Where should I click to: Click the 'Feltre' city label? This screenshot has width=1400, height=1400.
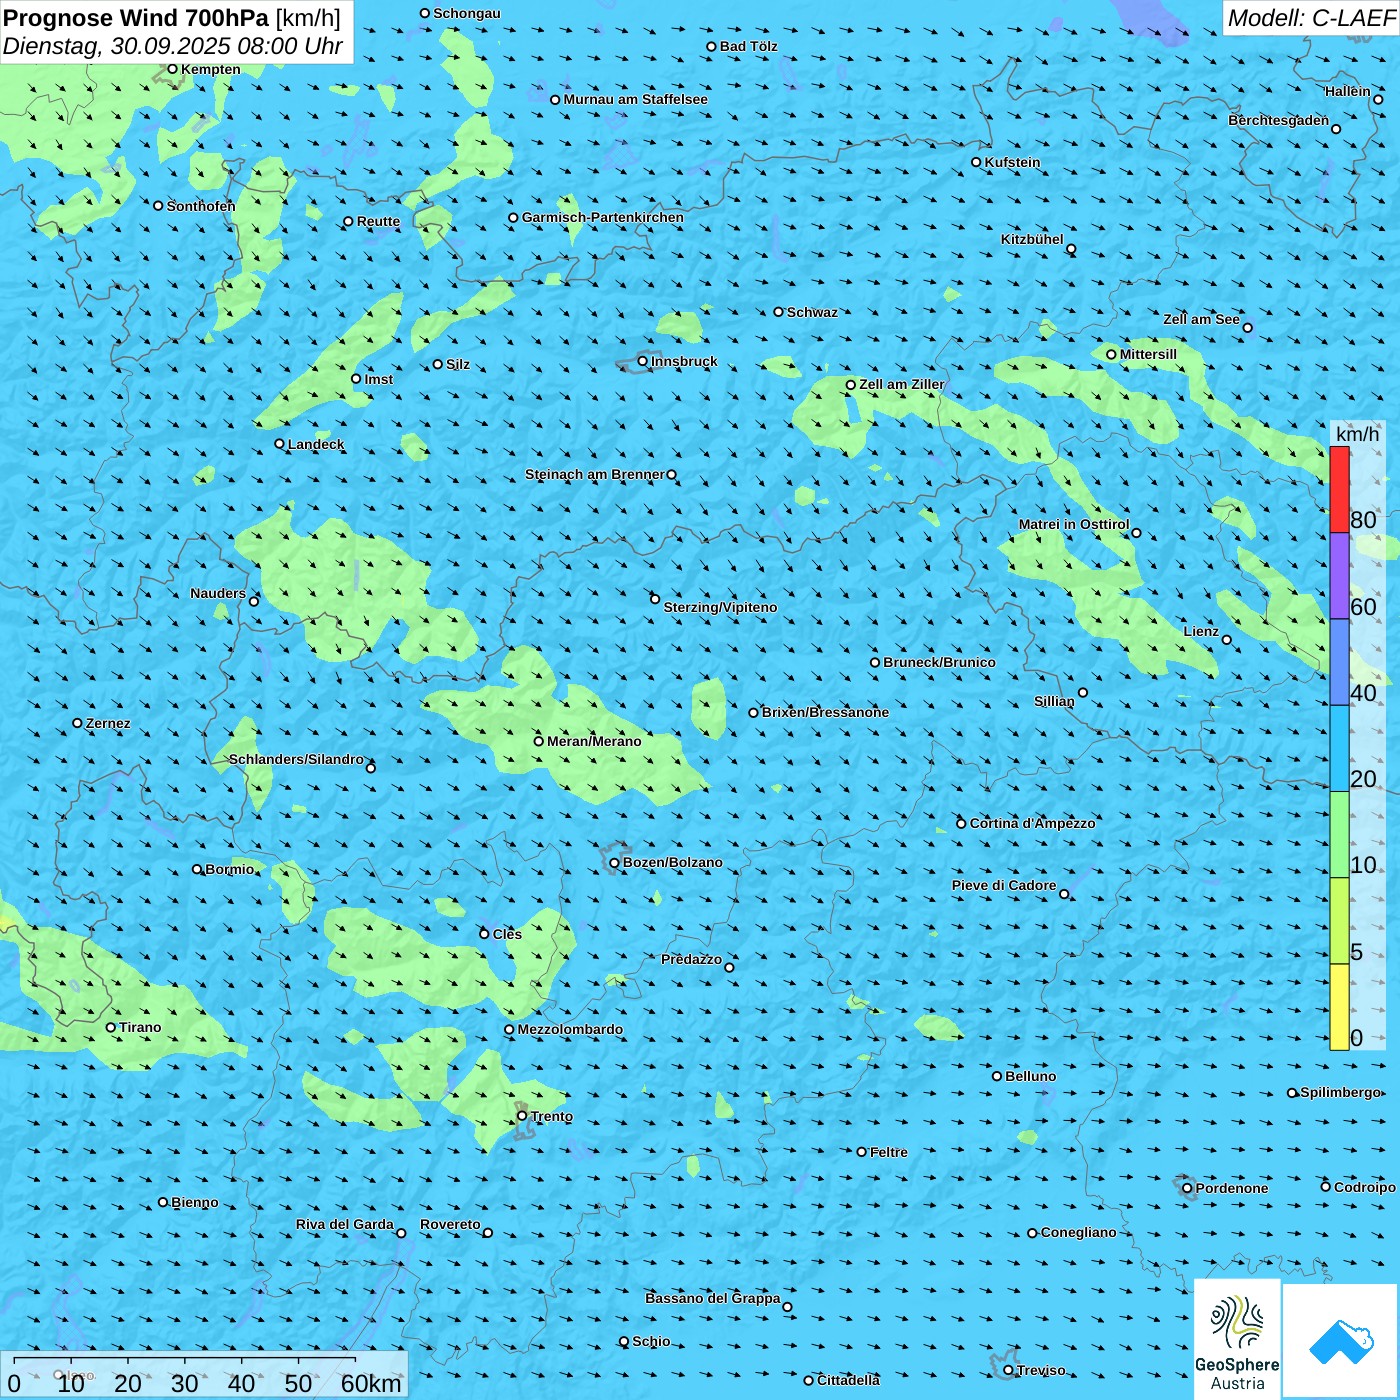click(889, 1152)
